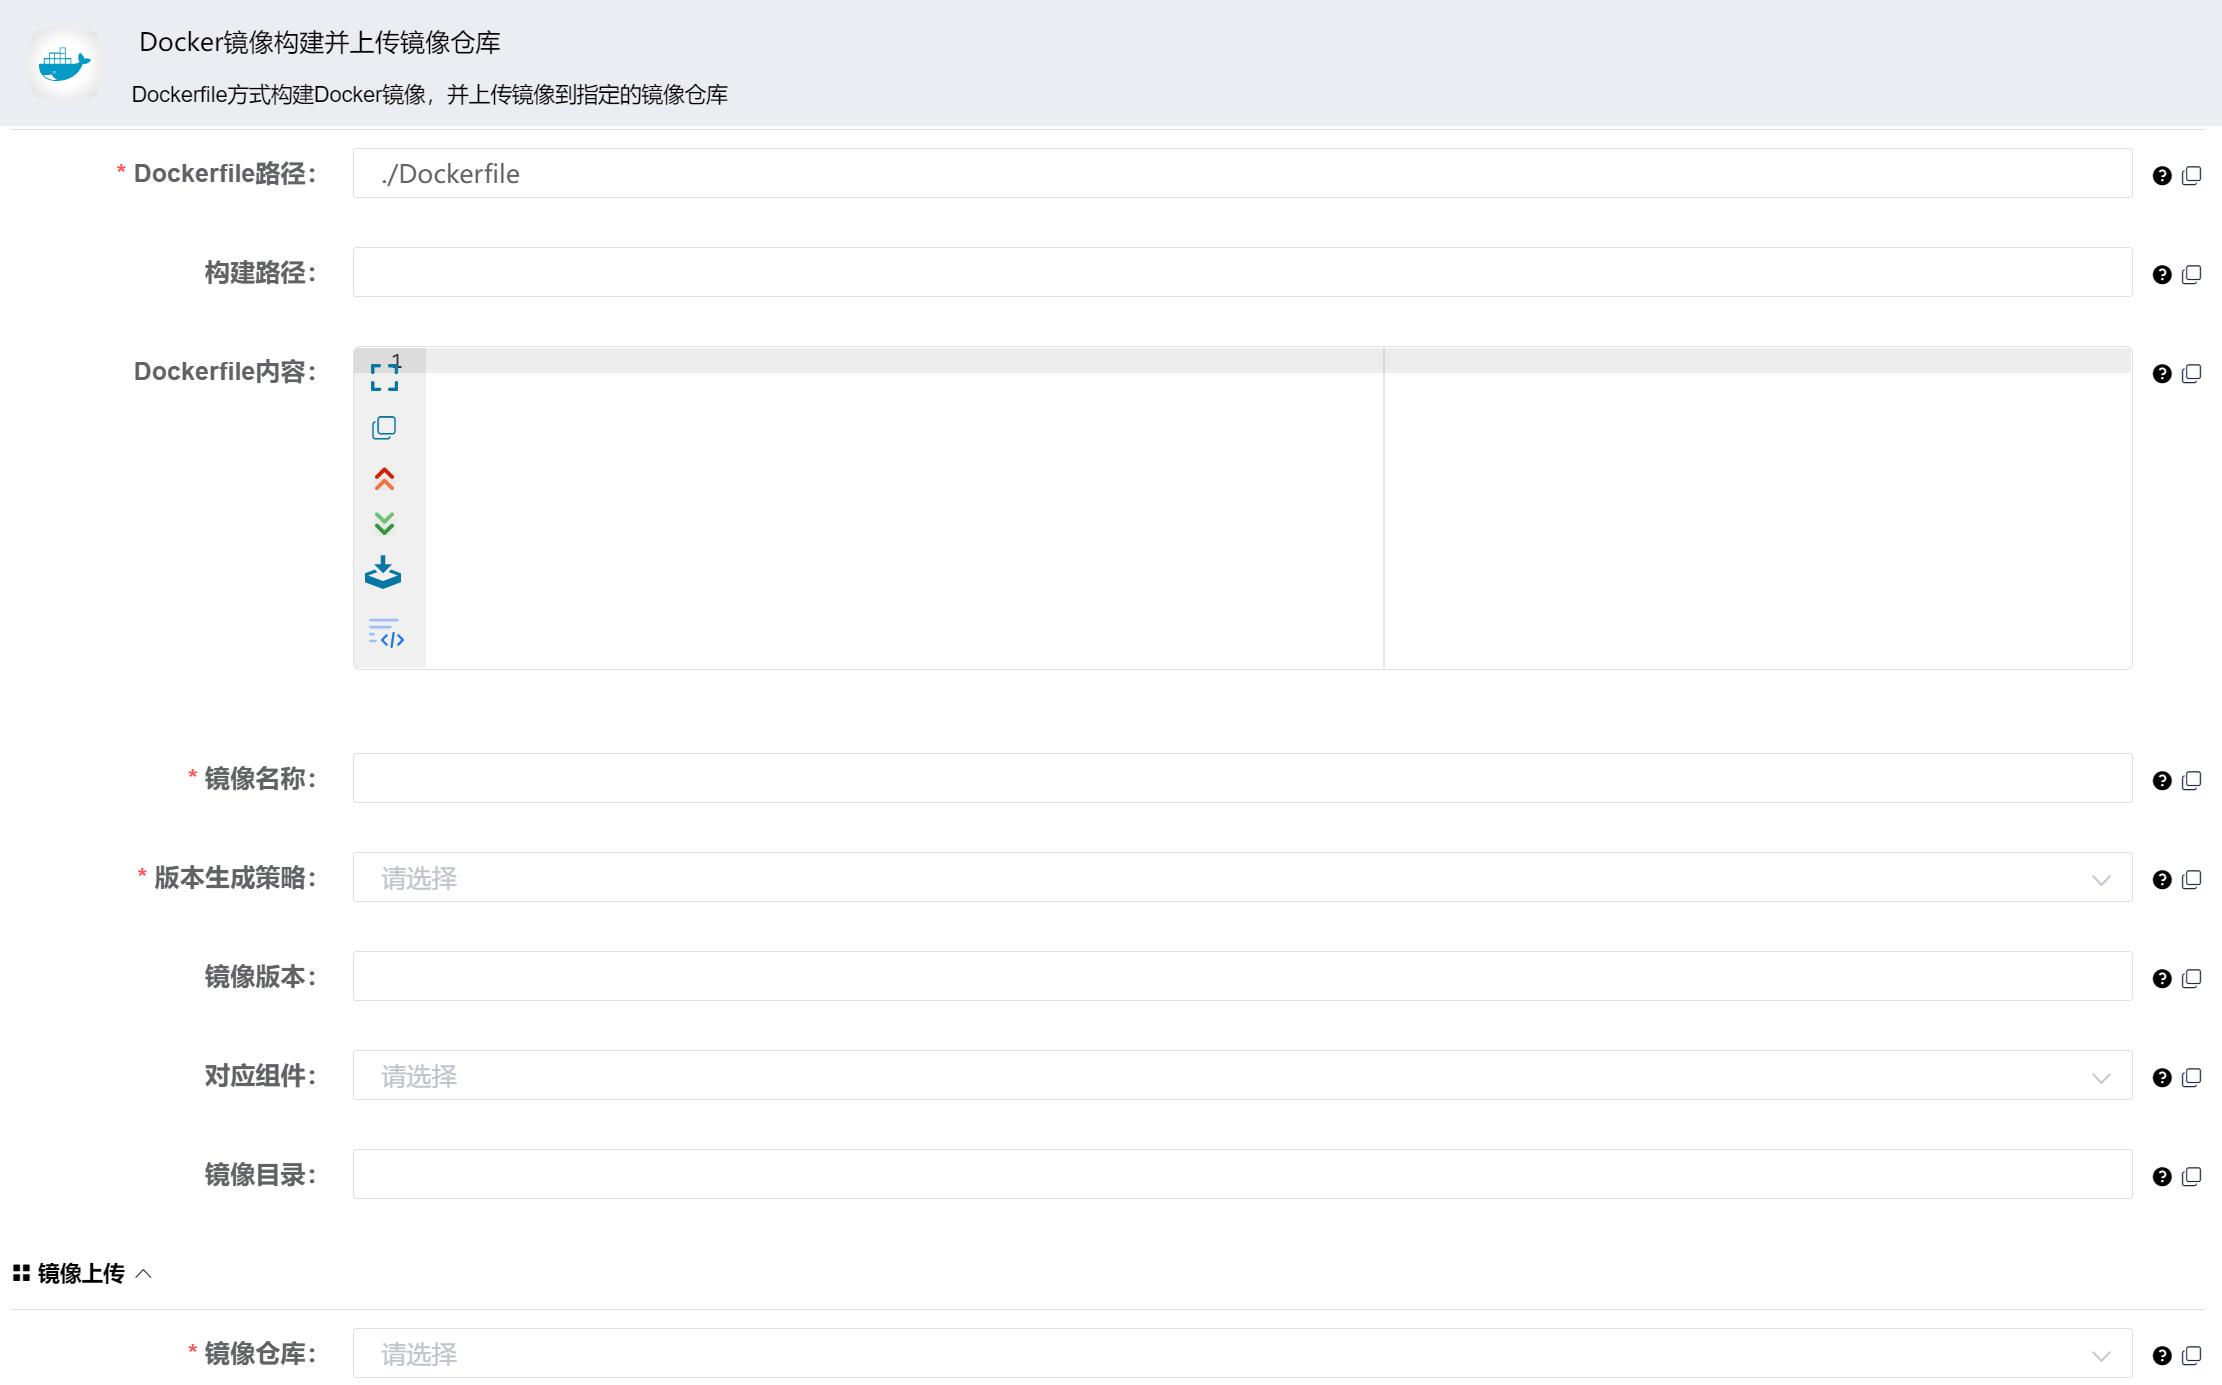Open help for the 镜像名称 field

(2163, 779)
